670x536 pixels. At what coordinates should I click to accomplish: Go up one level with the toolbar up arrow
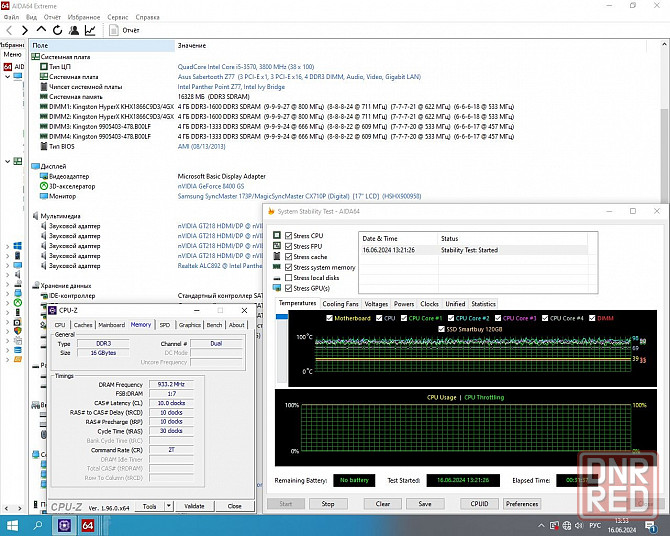tap(41, 29)
